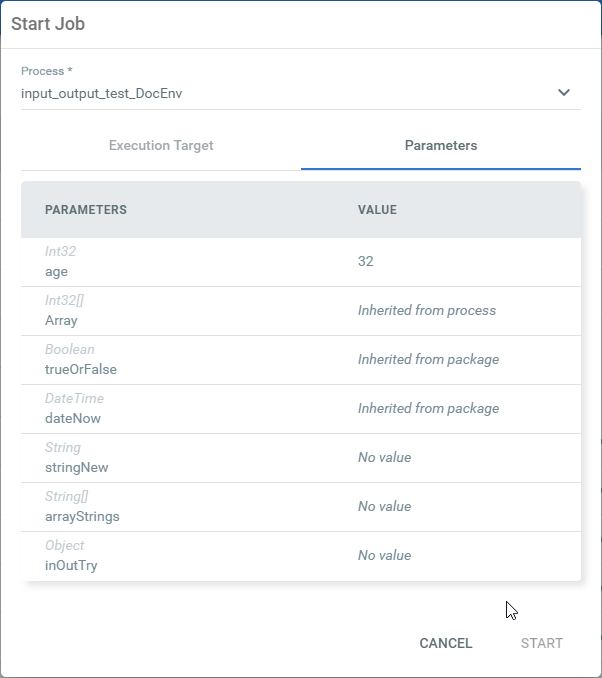Viewport: 602px width, 678px height.
Task: Click the inOutTry 'No value' field
Action: (x=385, y=555)
